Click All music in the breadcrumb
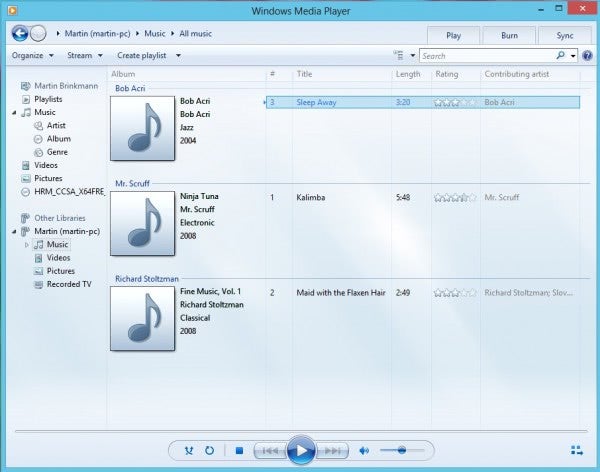Image resolution: width=600 pixels, height=472 pixels. pos(196,34)
